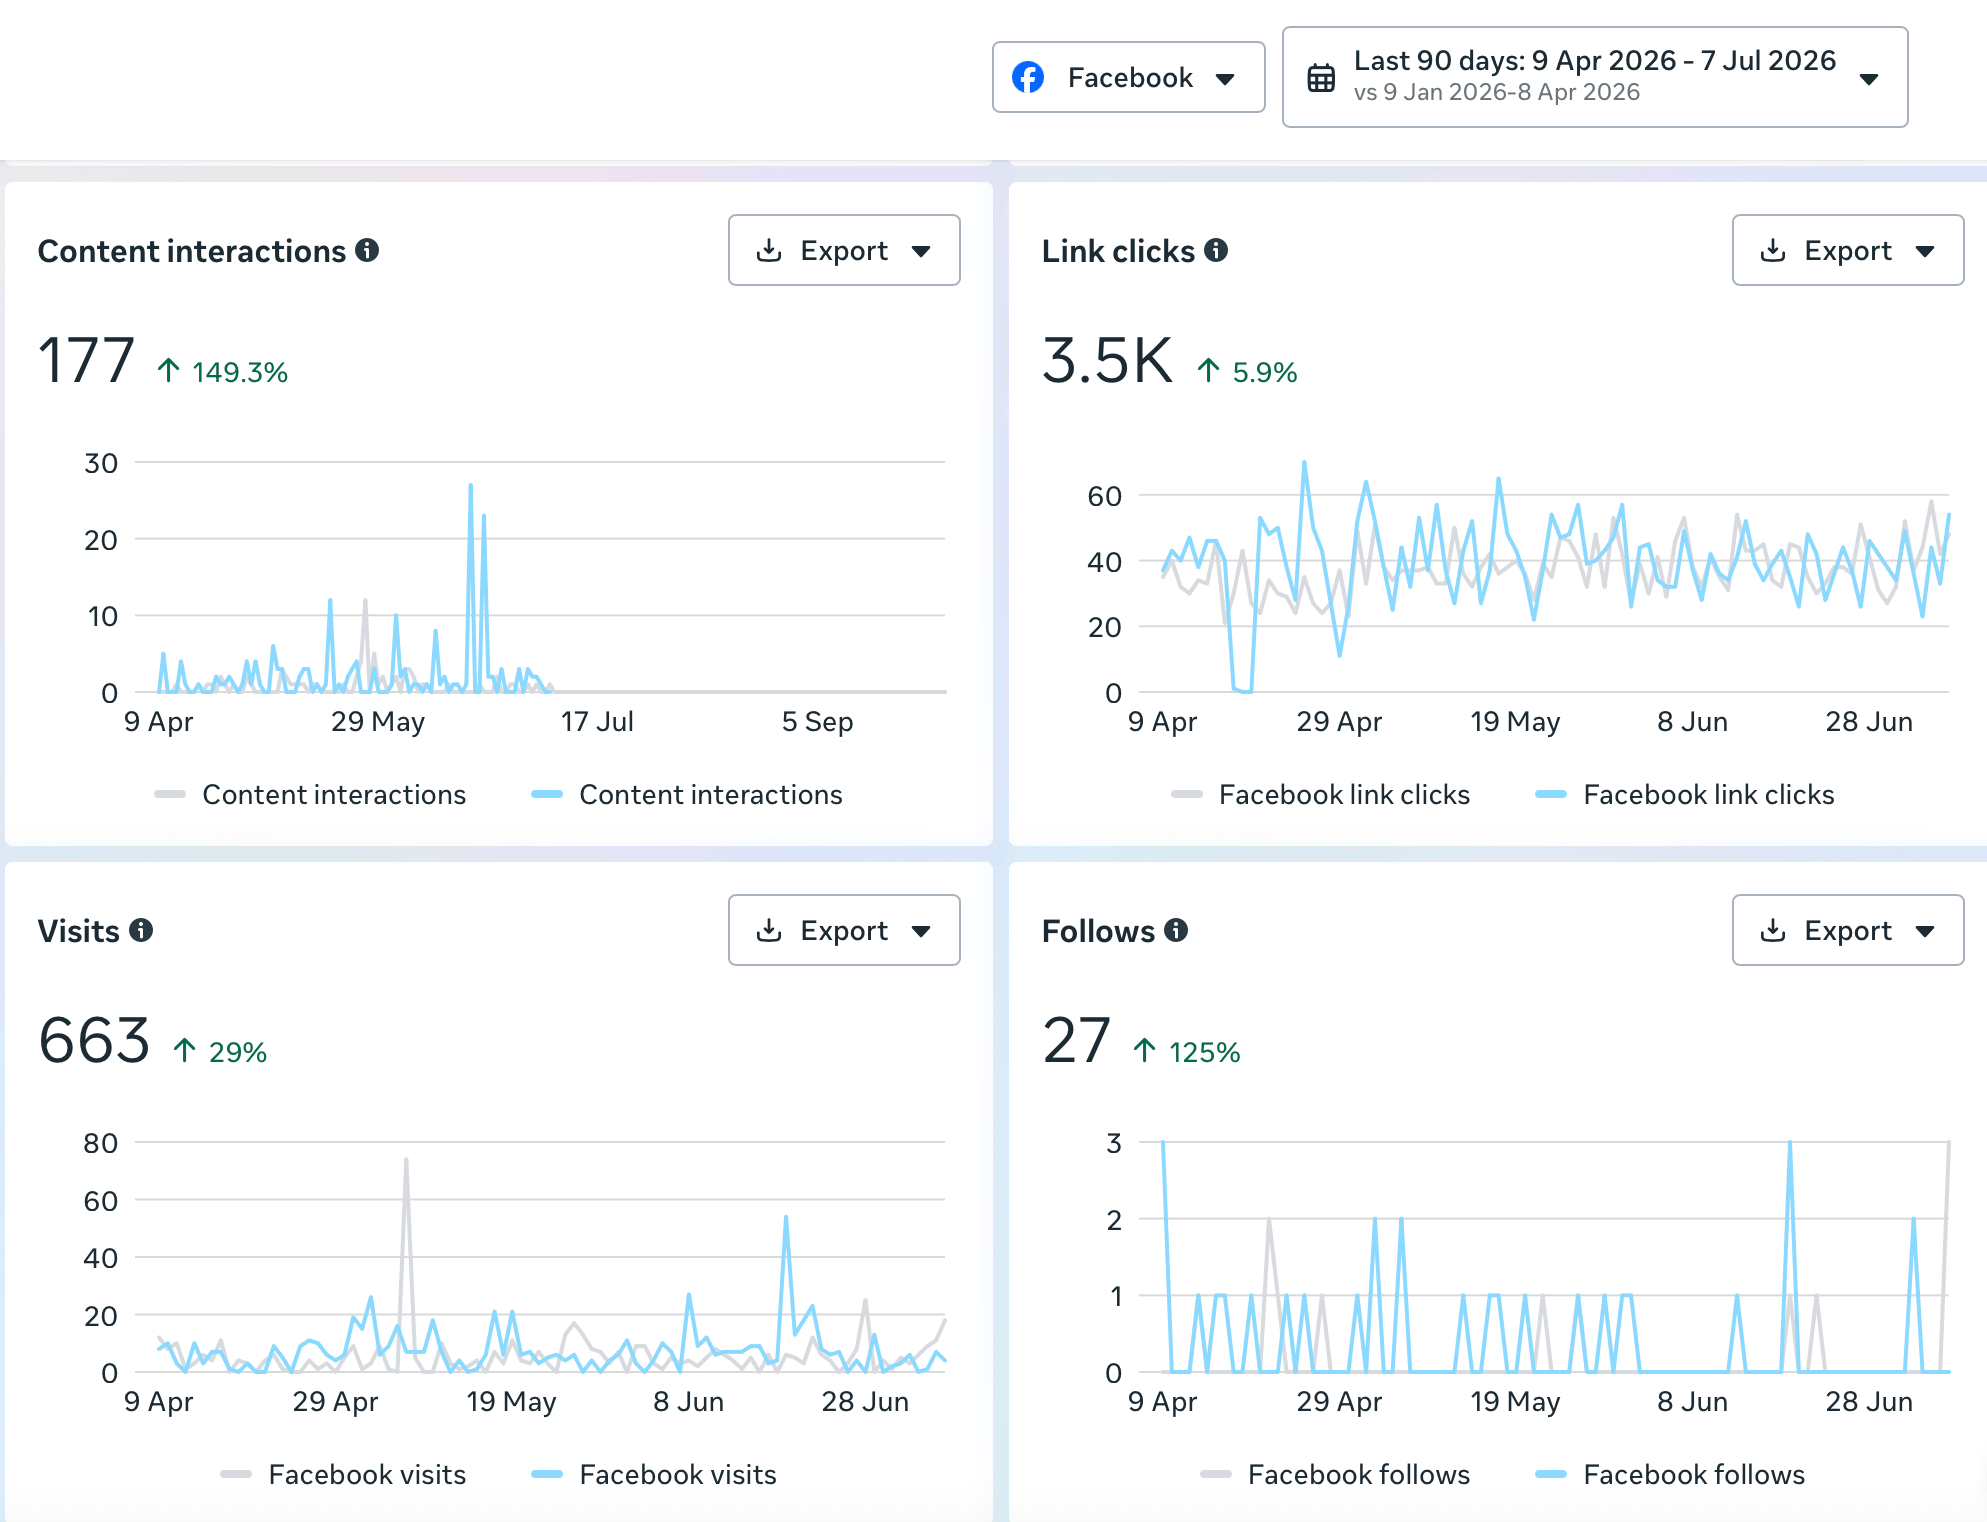The height and width of the screenshot is (1522, 1987).
Task: Click the 29% Visits increase indicator
Action: [x=219, y=1052]
